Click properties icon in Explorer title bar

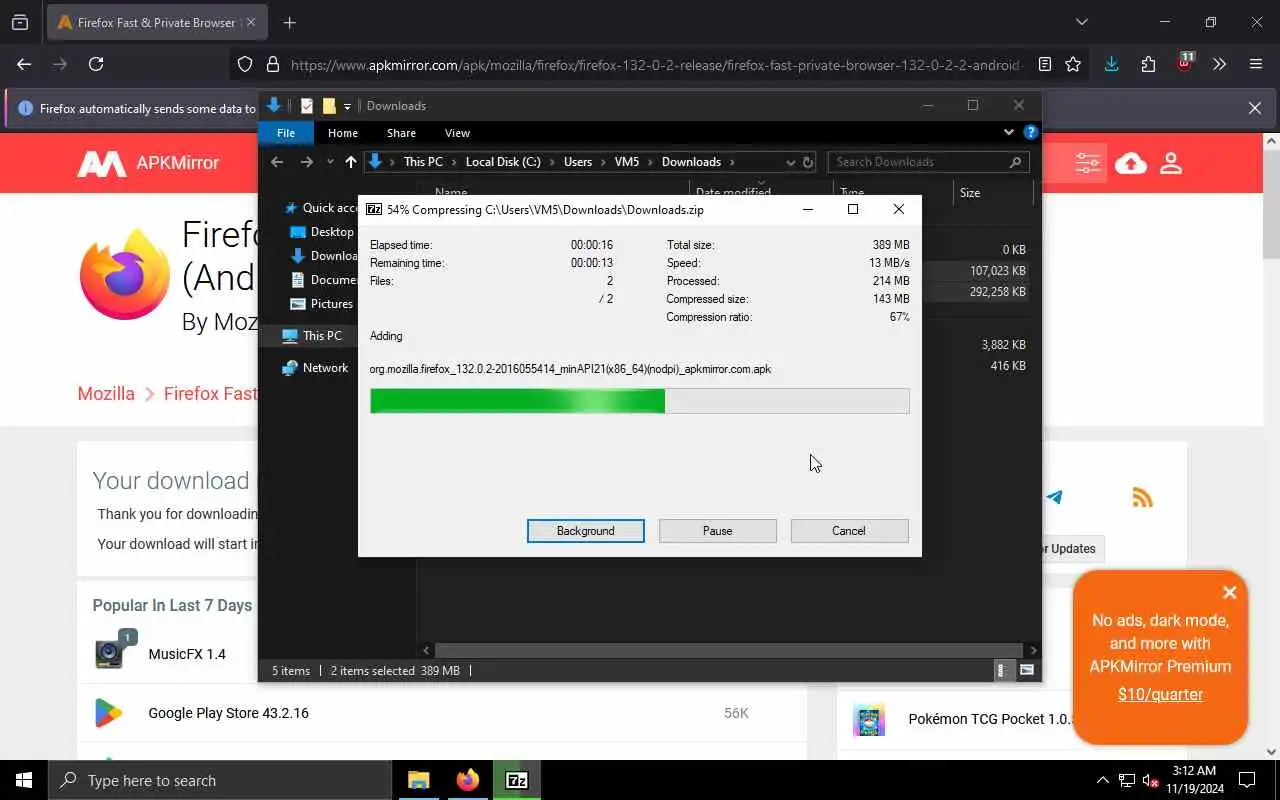pyautogui.click(x=307, y=106)
